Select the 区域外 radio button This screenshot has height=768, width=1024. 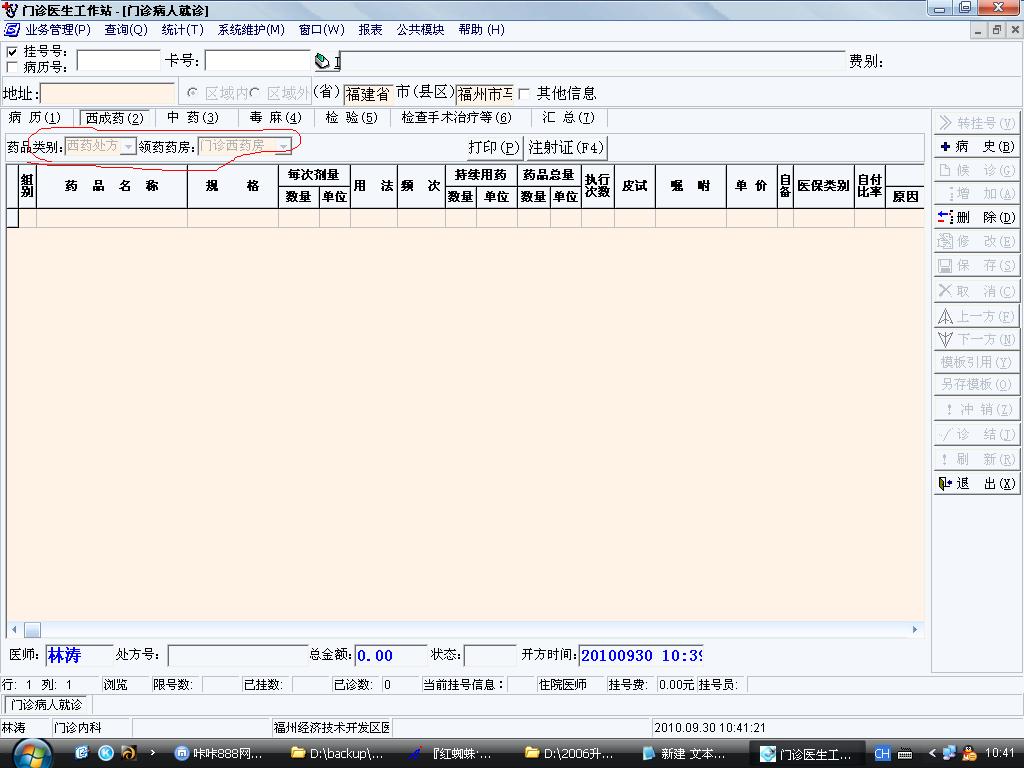coord(255,93)
